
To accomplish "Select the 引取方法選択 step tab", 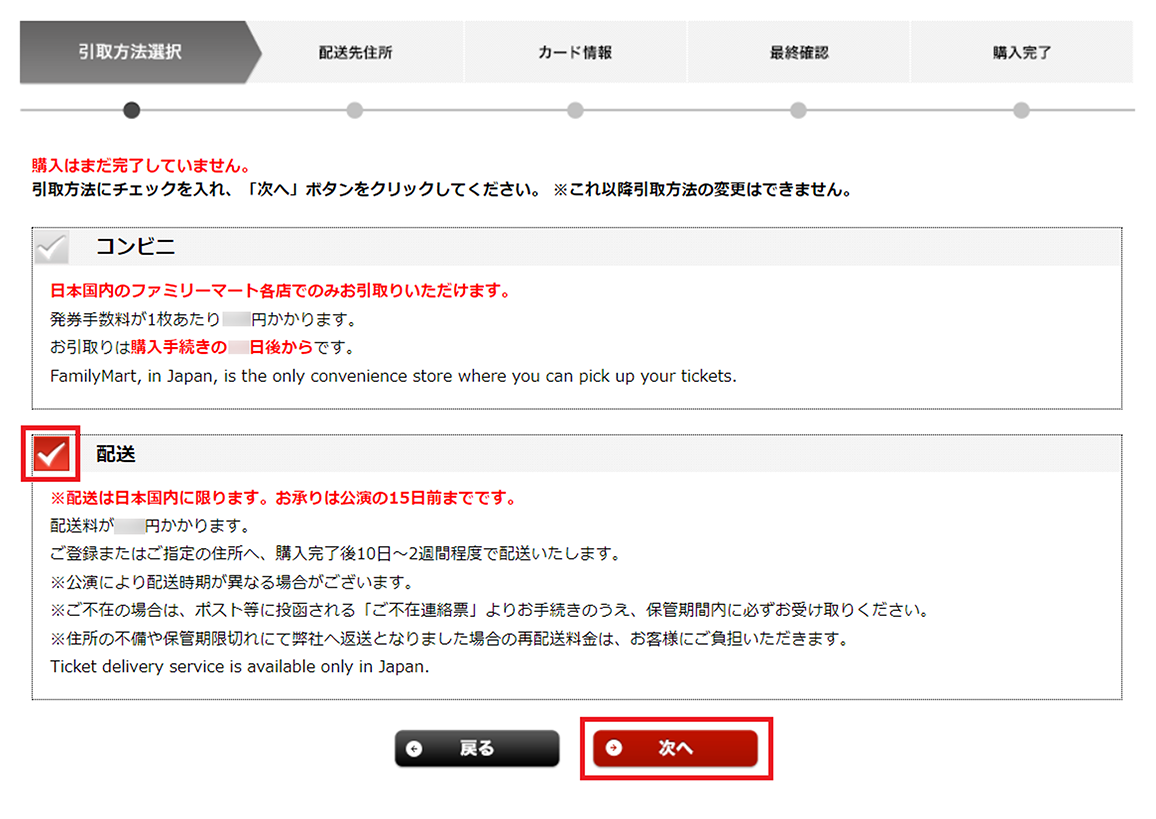I will [130, 52].
